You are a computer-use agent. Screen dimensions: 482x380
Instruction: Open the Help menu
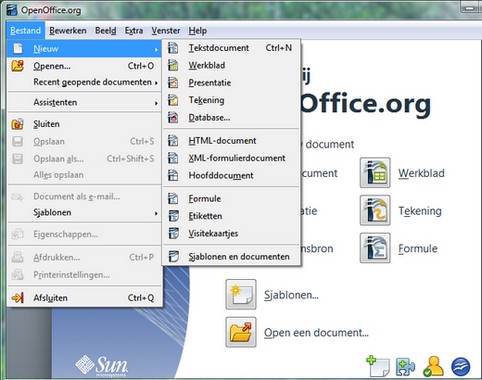[x=198, y=31]
